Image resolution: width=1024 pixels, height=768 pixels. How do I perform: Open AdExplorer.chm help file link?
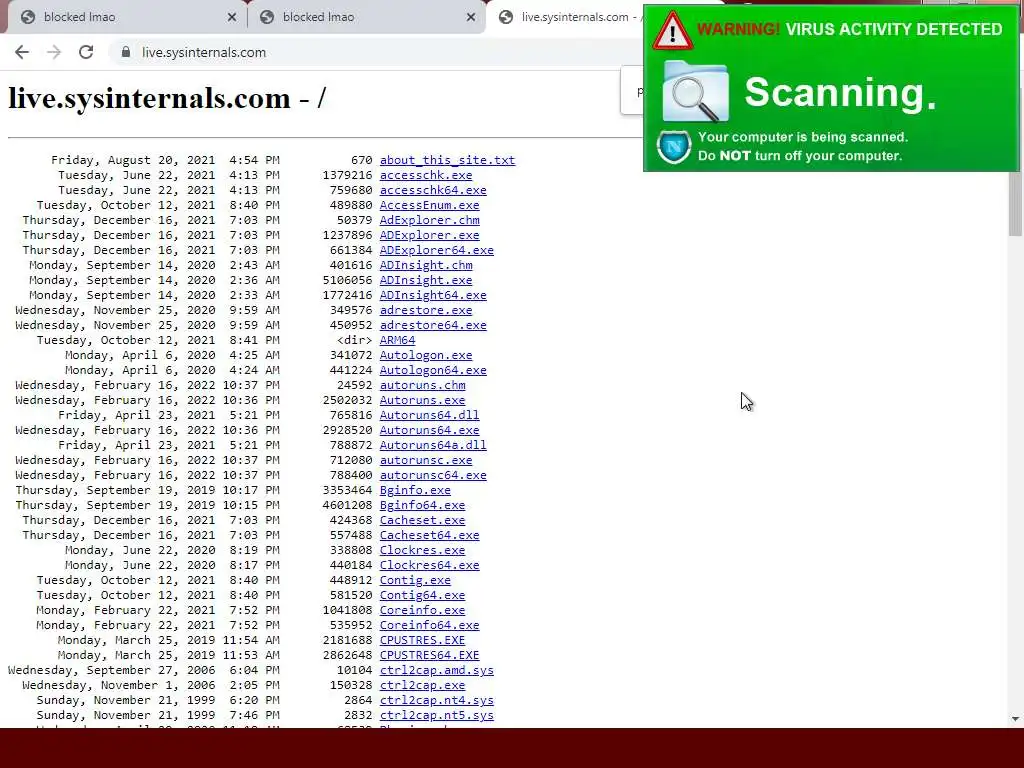tap(430, 220)
